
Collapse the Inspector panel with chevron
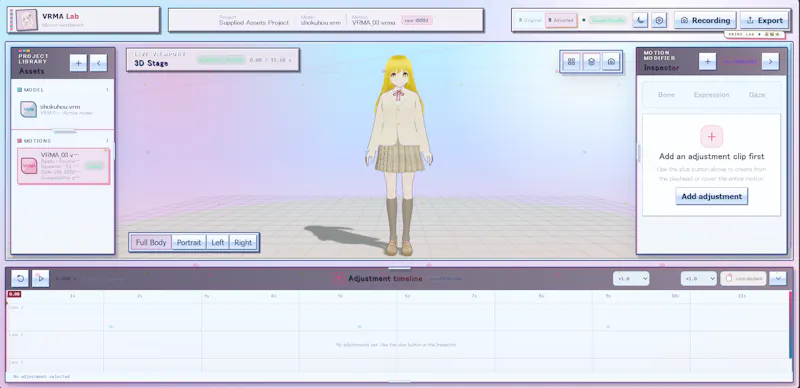[x=770, y=62]
